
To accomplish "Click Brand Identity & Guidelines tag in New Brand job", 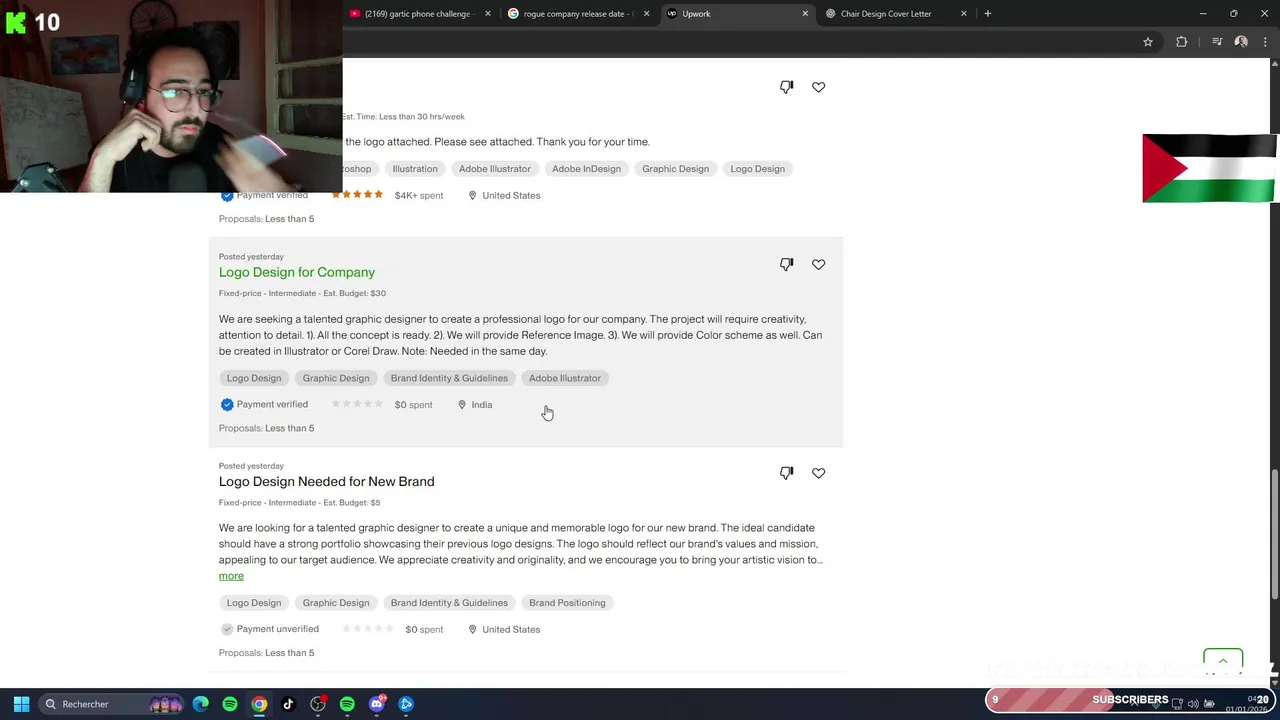I will pos(449,603).
